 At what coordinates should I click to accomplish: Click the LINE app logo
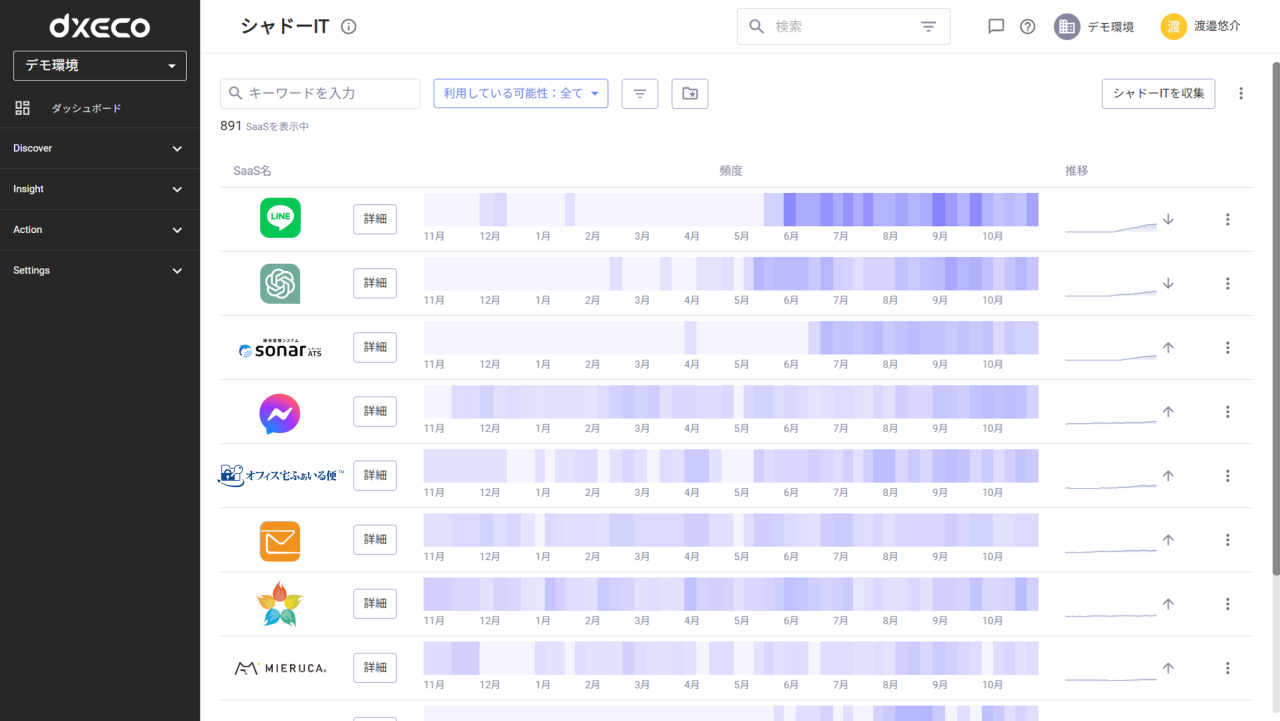[280, 218]
